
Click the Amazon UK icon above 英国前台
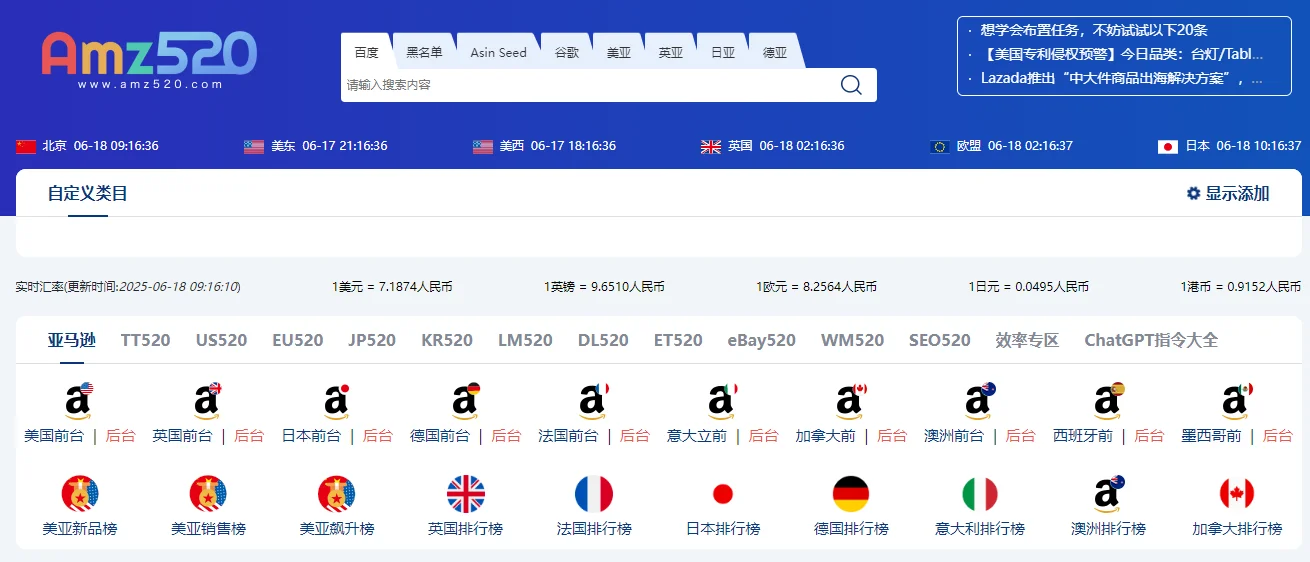(x=207, y=400)
